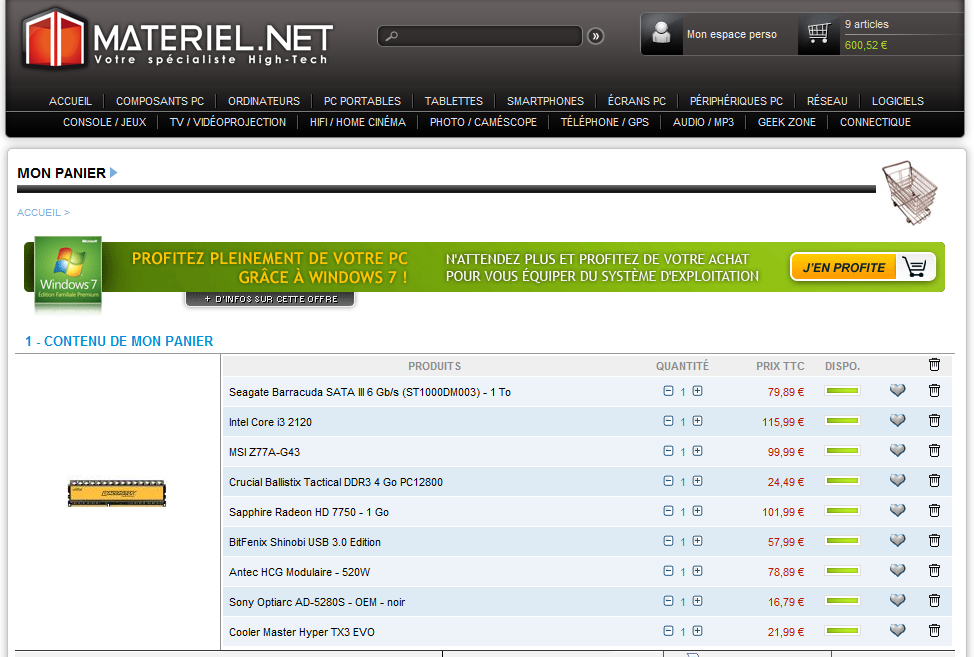Viewport: 974px width, 657px height.
Task: Open the GEEK ZONE menu
Action: [x=786, y=122]
